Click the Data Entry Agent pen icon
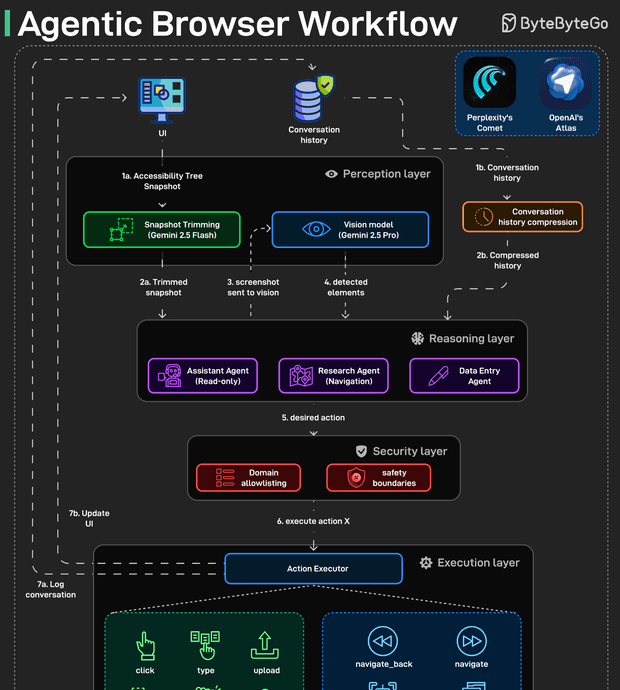Image resolution: width=620 pixels, height=690 pixels. coord(438,376)
